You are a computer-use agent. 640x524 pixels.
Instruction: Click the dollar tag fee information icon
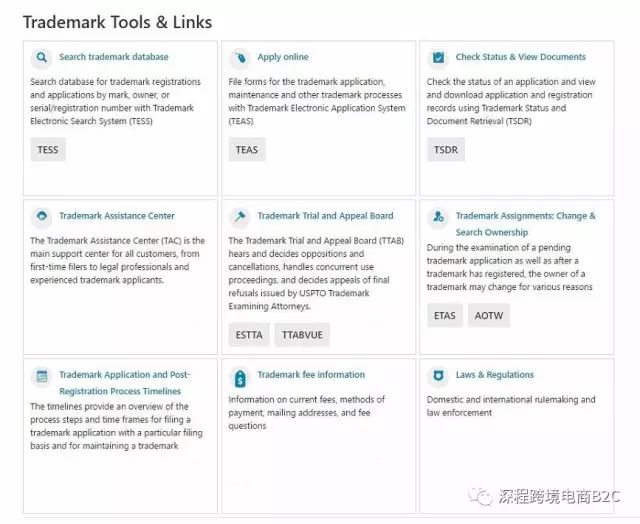(240, 378)
